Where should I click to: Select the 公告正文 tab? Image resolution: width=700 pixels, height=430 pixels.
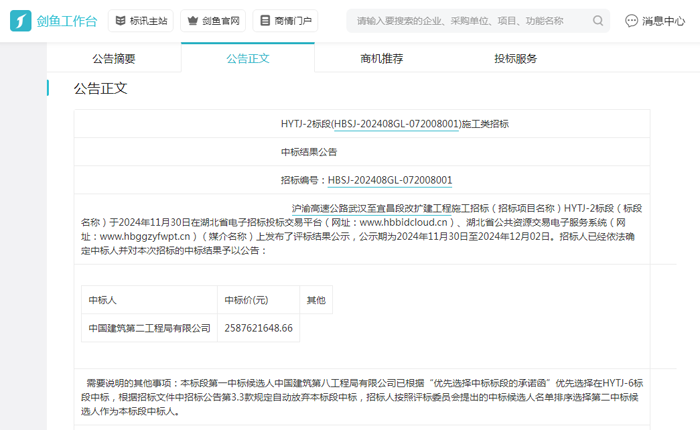click(x=248, y=59)
